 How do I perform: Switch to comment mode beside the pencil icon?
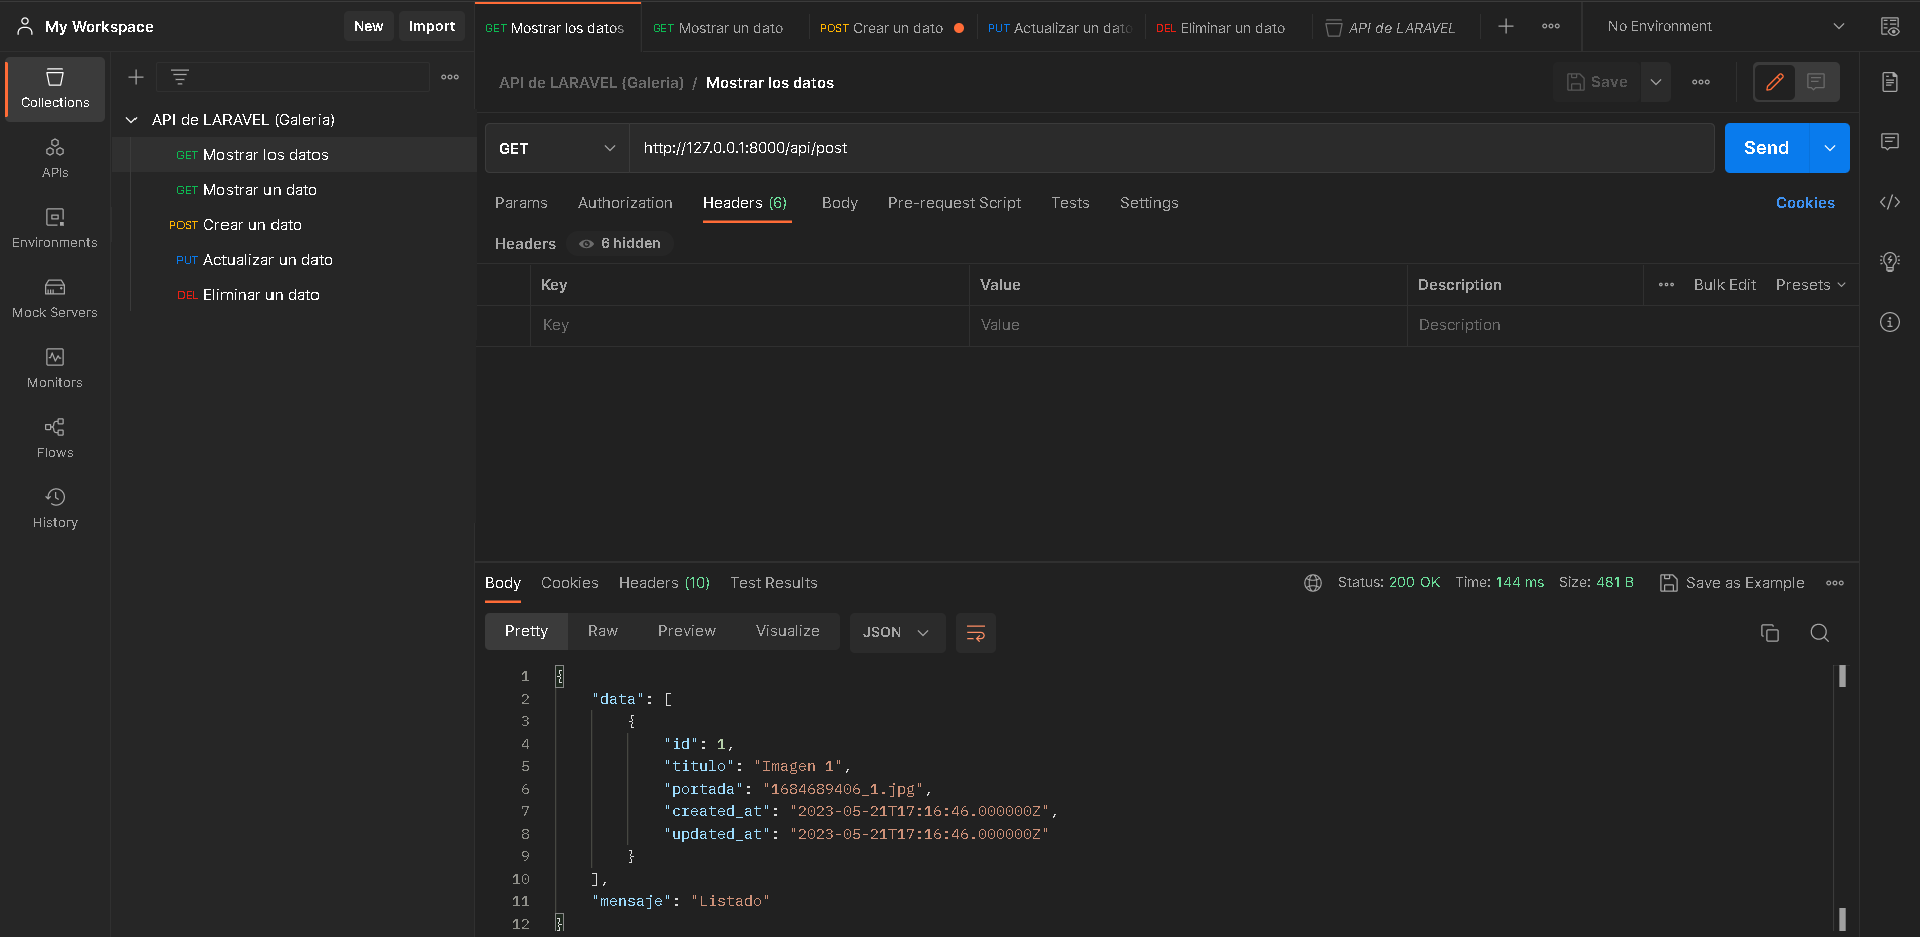(x=1816, y=82)
